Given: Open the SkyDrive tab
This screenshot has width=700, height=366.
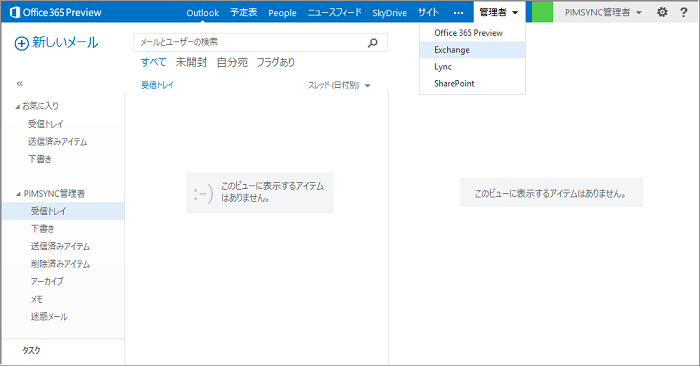Looking at the screenshot, I should click(x=389, y=12).
